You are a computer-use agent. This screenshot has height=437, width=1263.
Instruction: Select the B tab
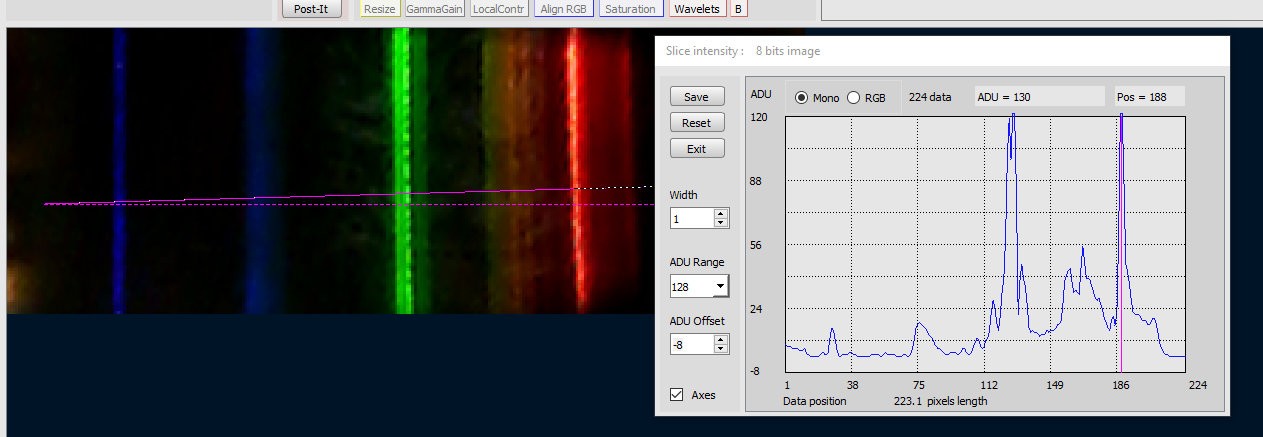(x=738, y=9)
